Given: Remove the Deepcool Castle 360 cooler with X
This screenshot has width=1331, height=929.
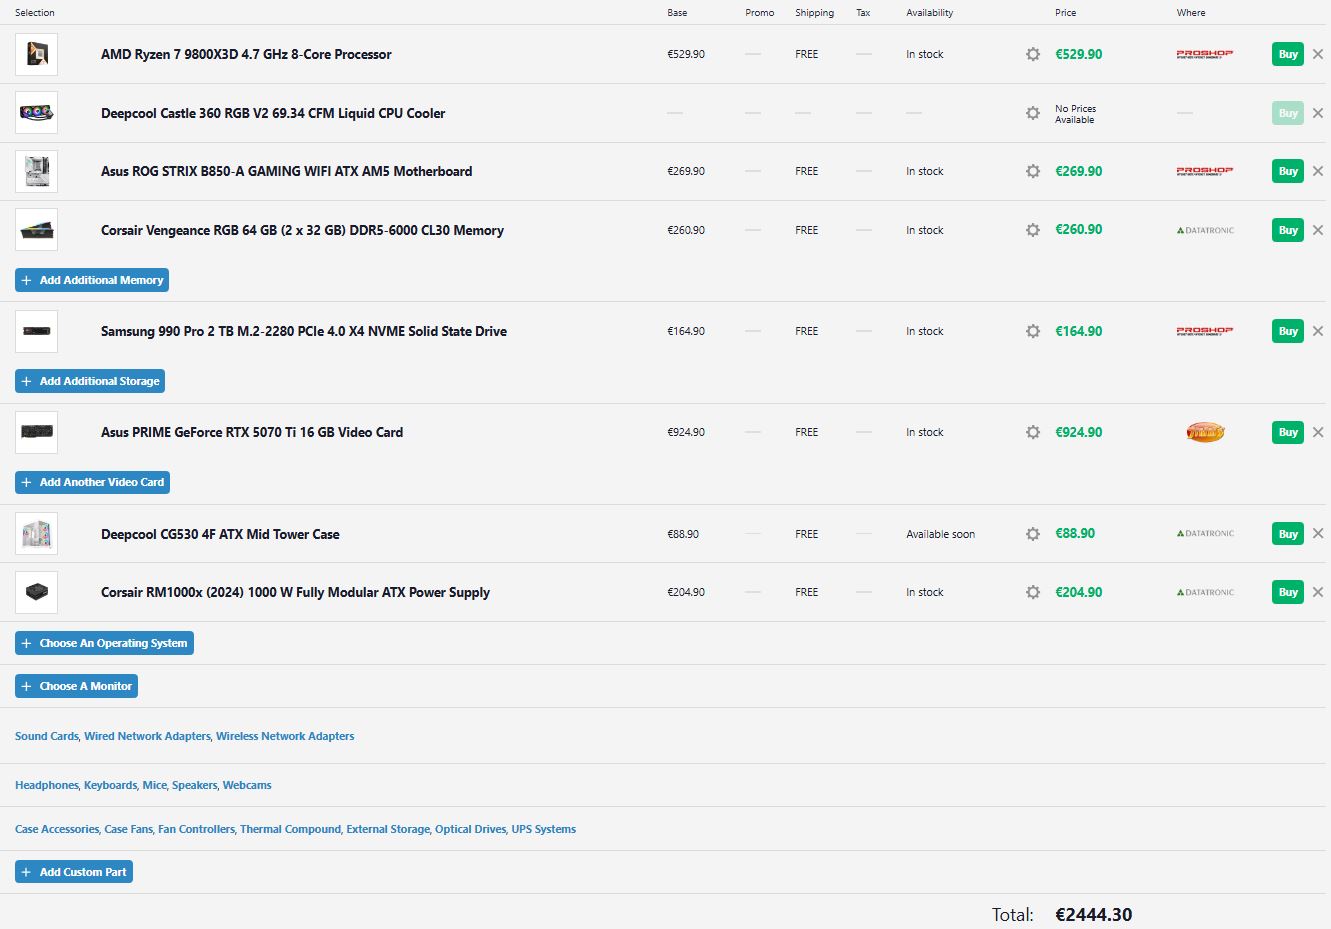Looking at the screenshot, I should (x=1318, y=113).
